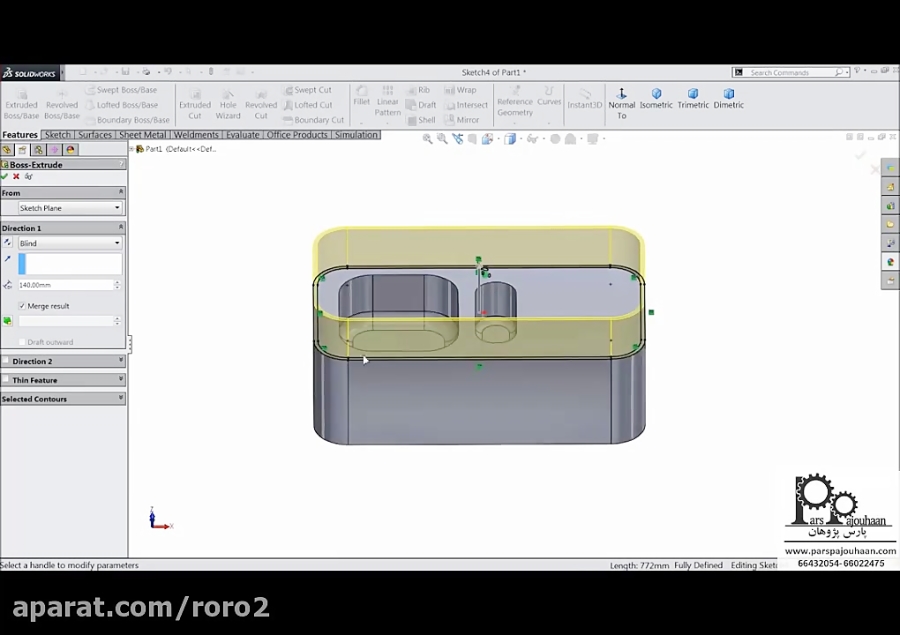Open the Sketch Plane dropdown under From

117,208
